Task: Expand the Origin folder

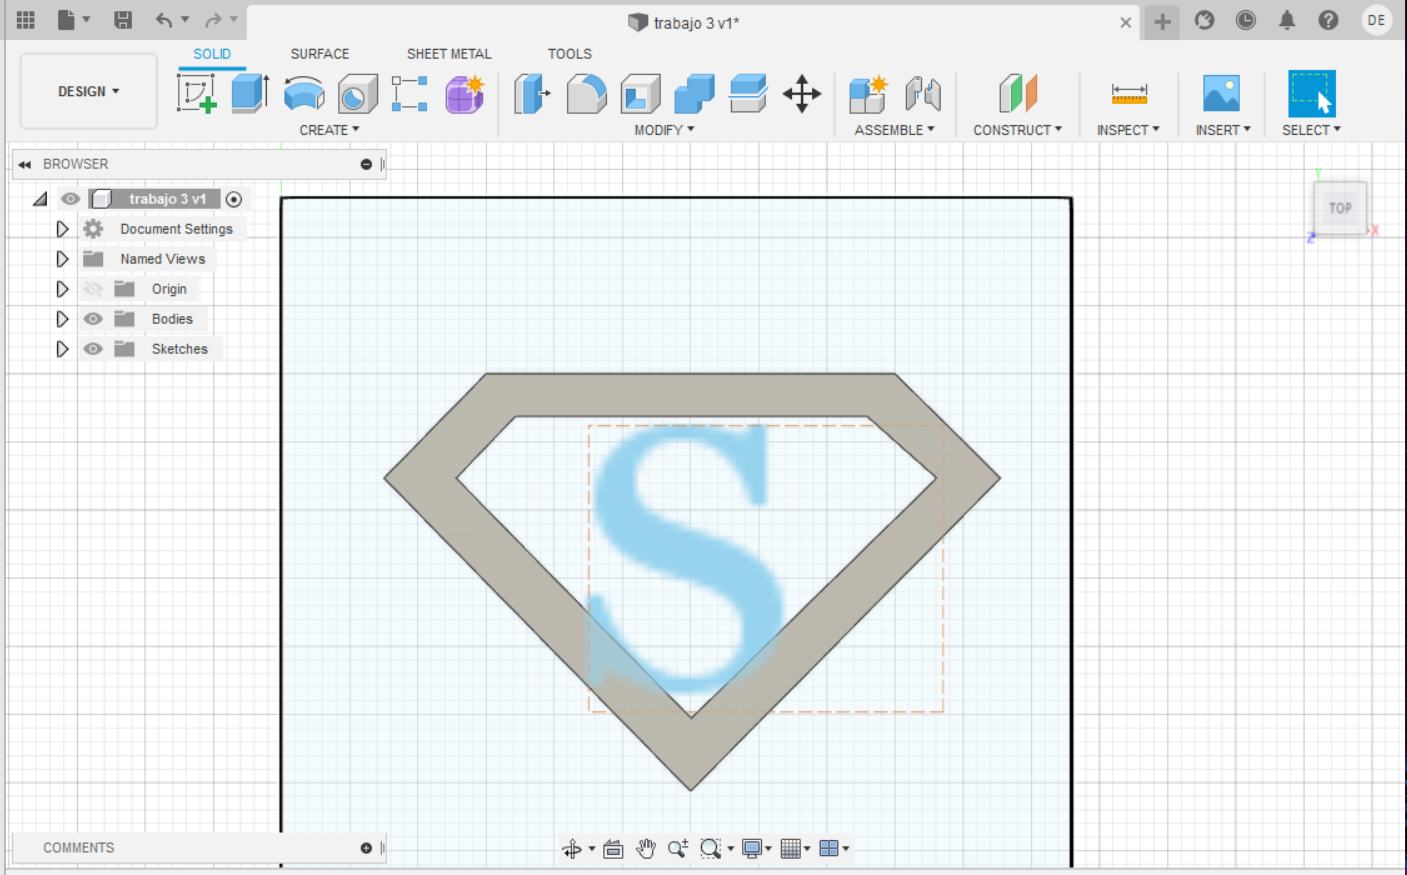Action: click(62, 289)
